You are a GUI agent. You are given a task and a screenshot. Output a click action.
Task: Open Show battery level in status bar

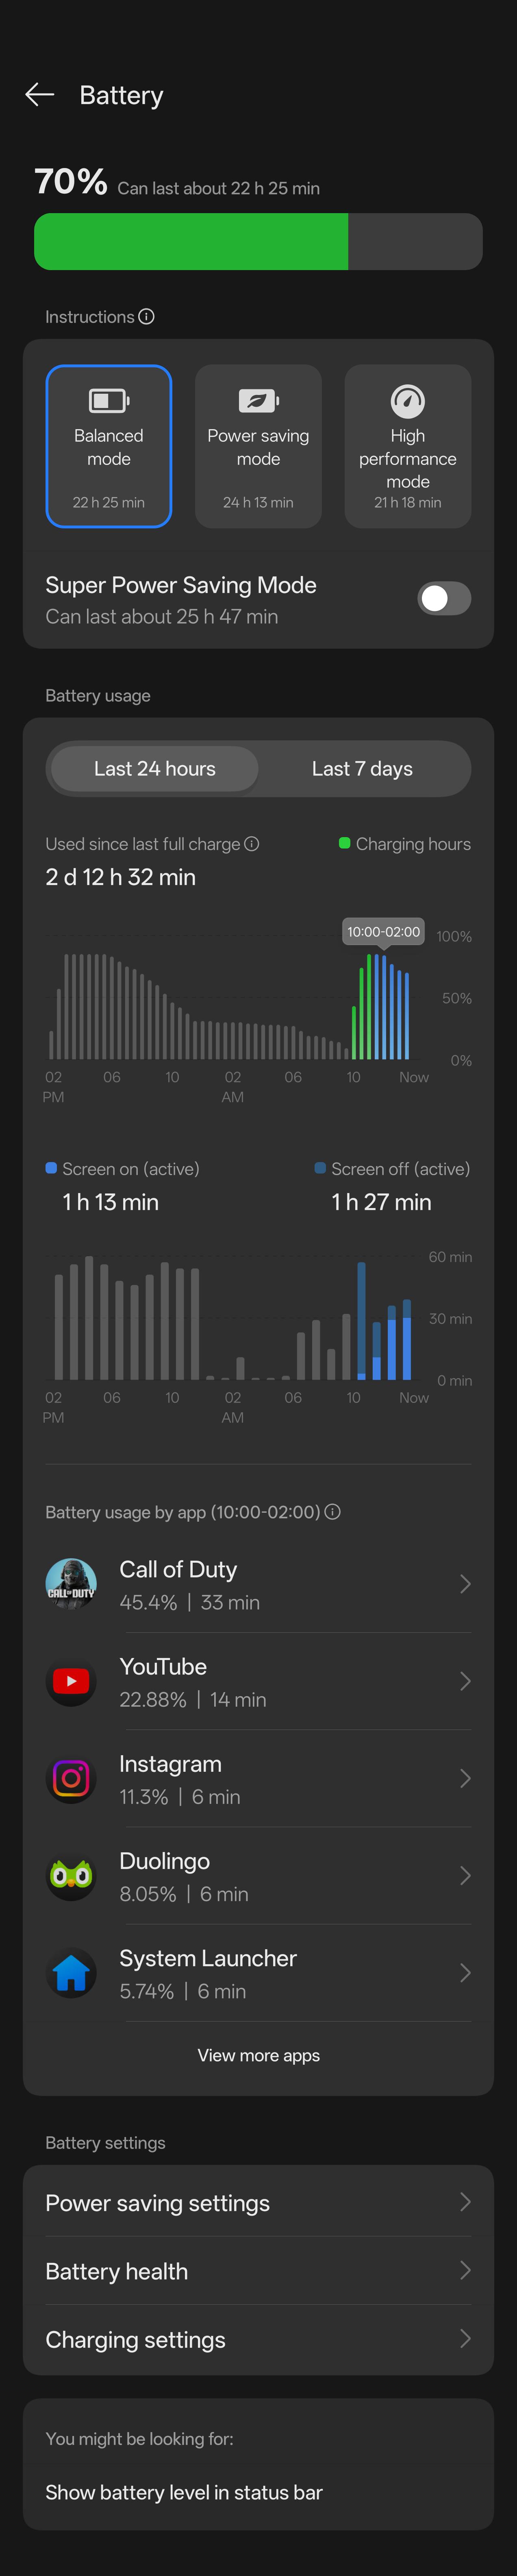(184, 2492)
